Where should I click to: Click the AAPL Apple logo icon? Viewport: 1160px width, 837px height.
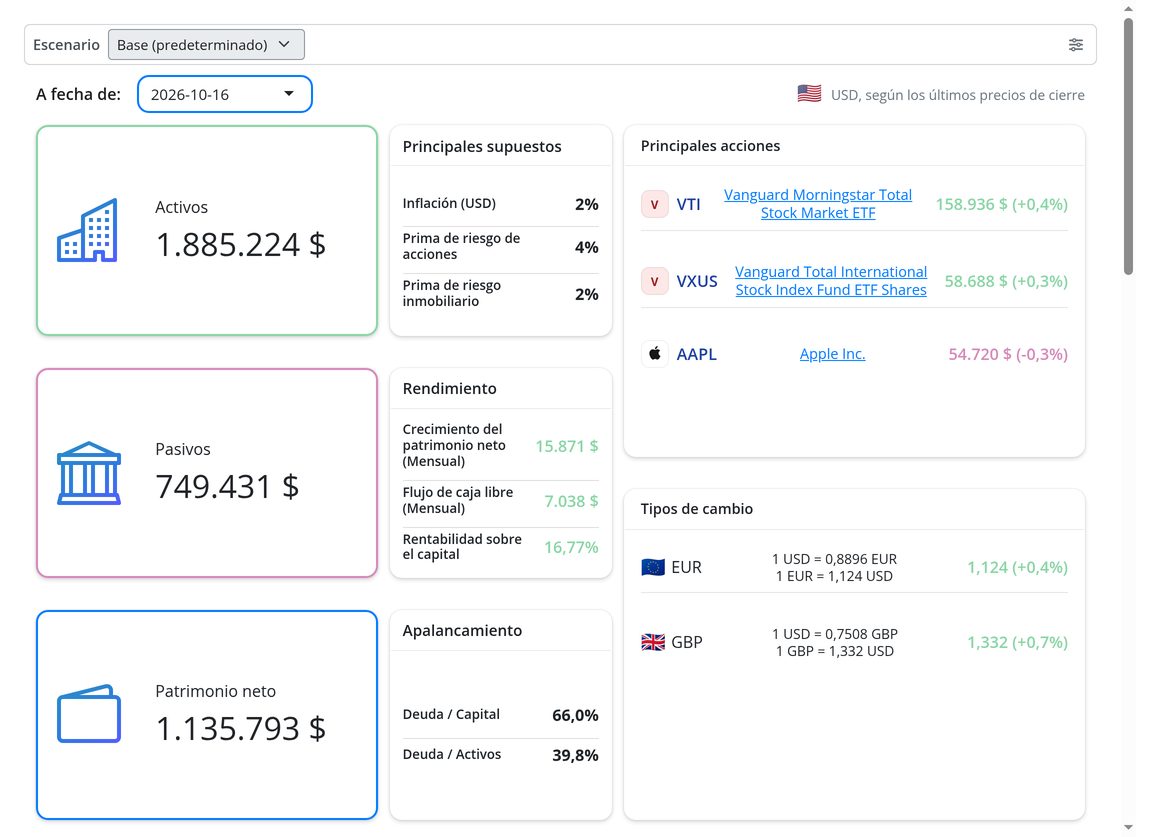click(x=655, y=354)
